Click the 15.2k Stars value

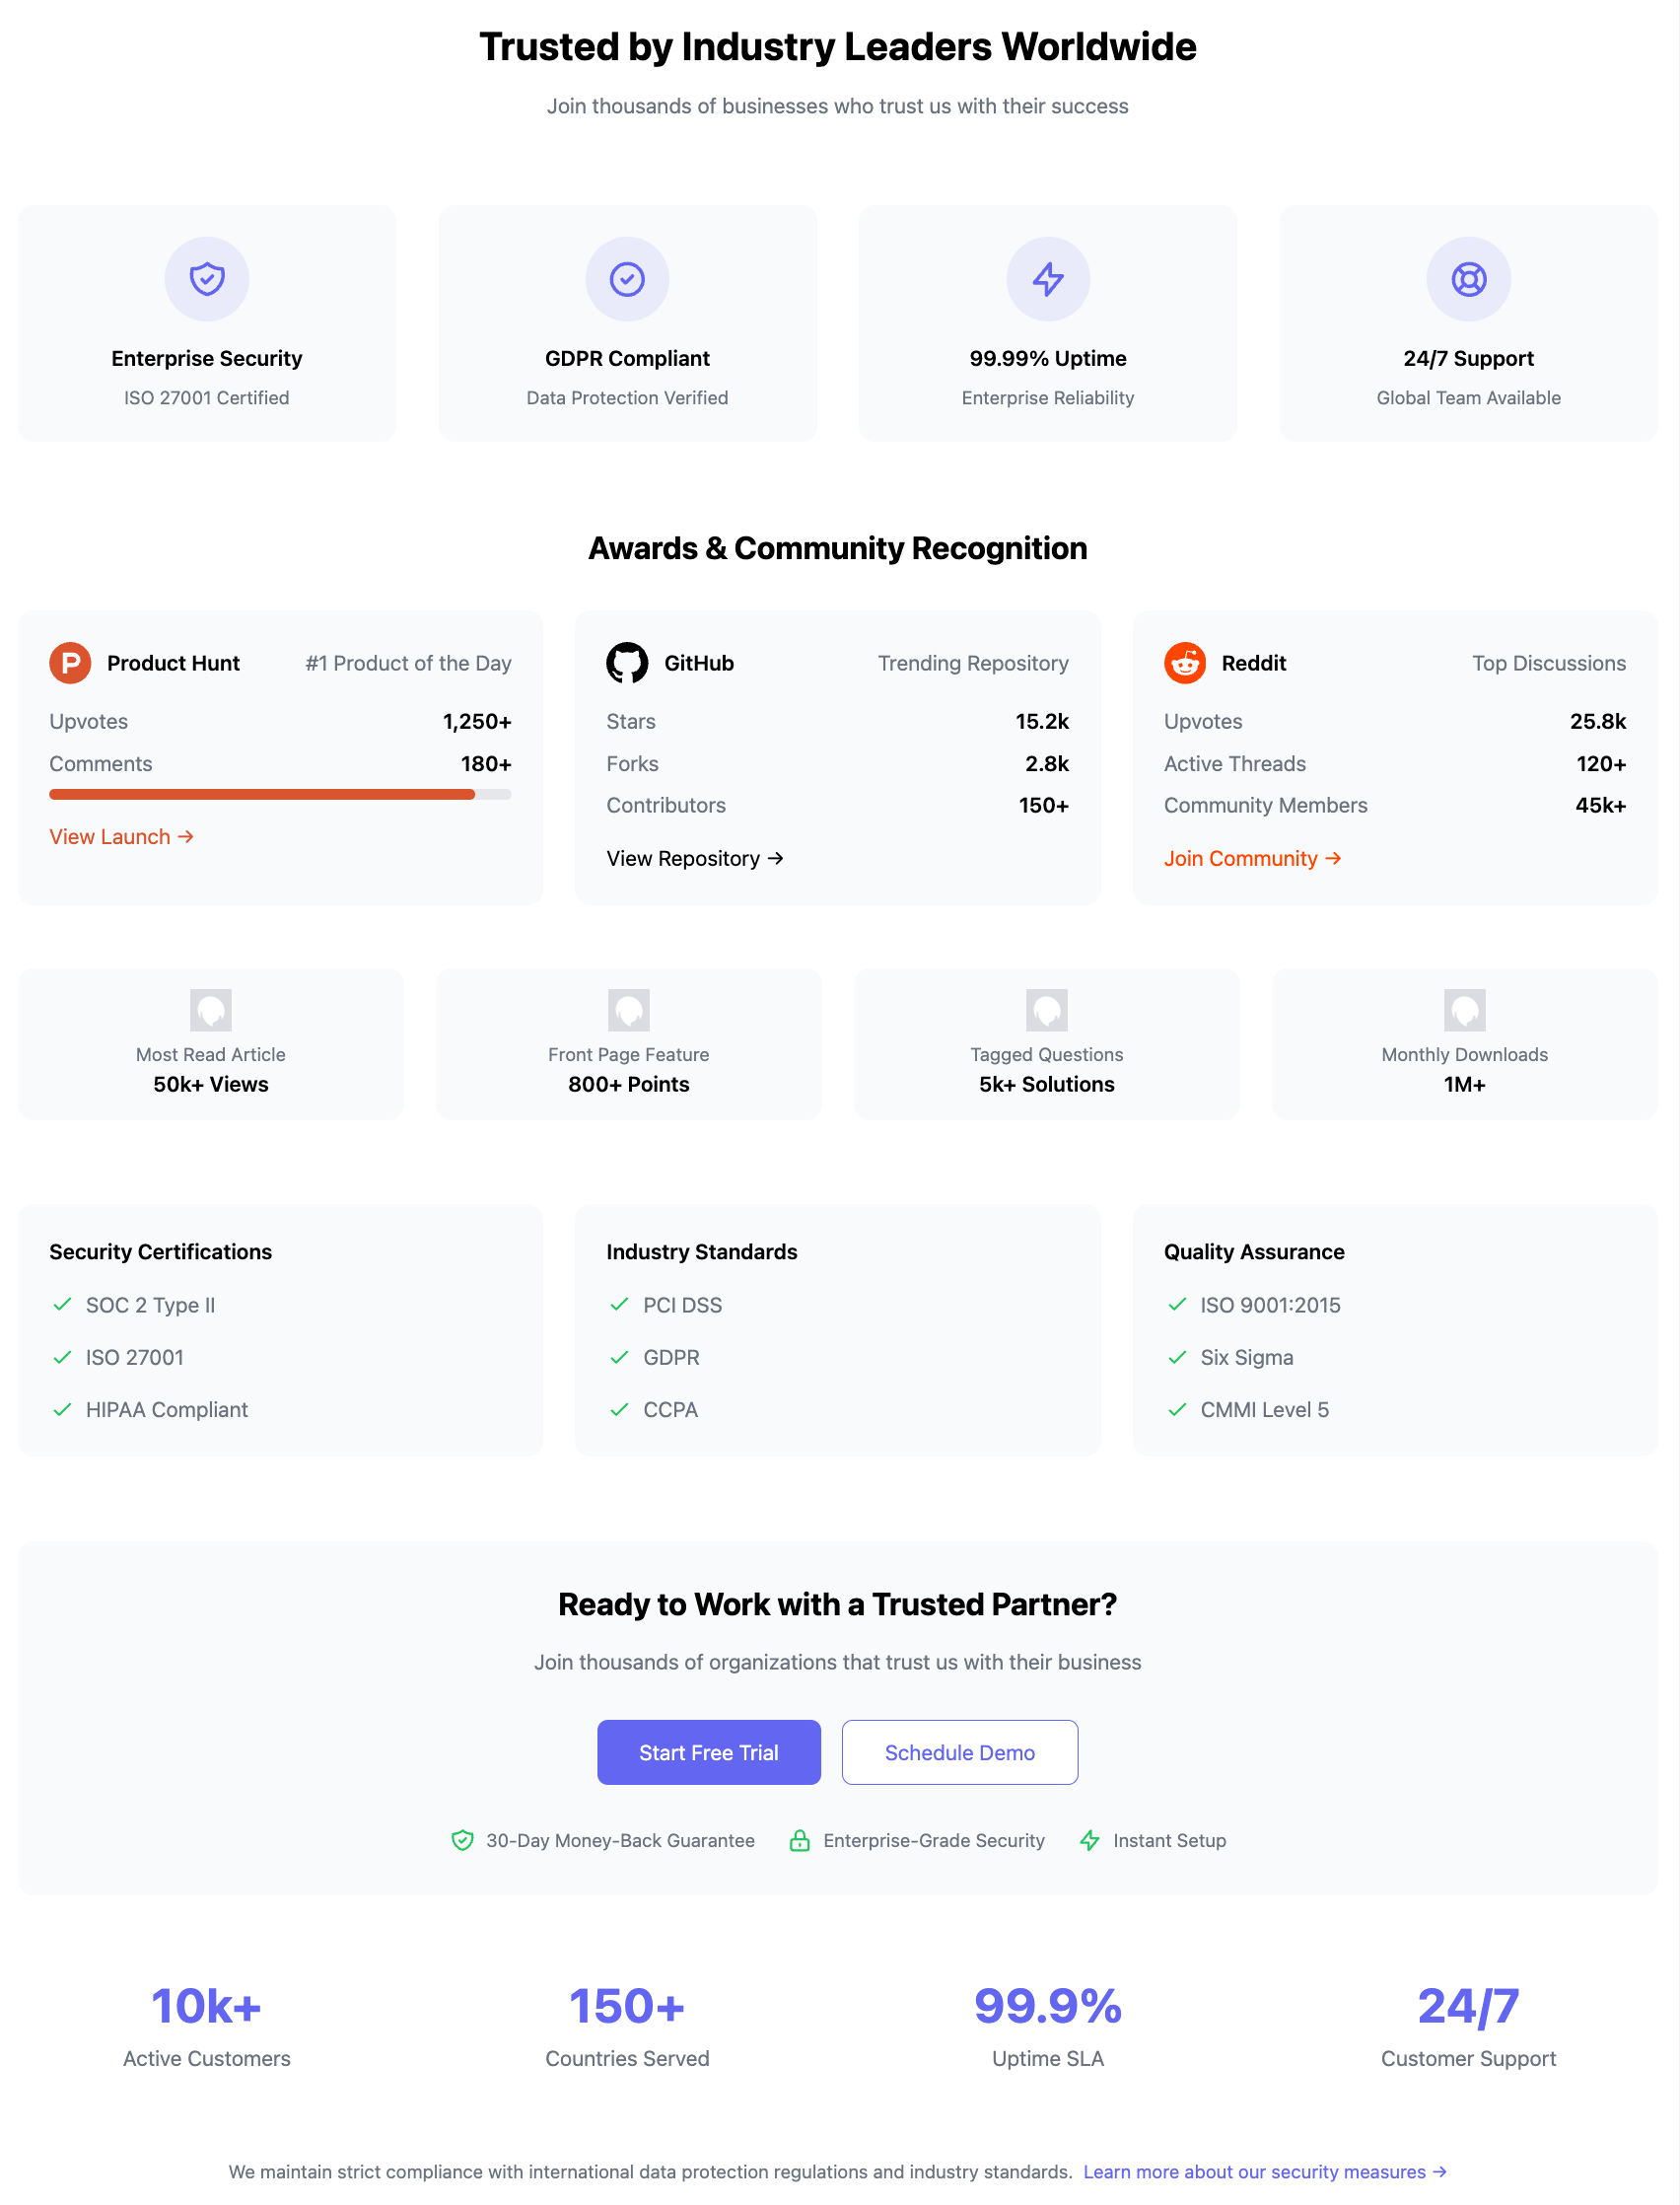point(1042,721)
